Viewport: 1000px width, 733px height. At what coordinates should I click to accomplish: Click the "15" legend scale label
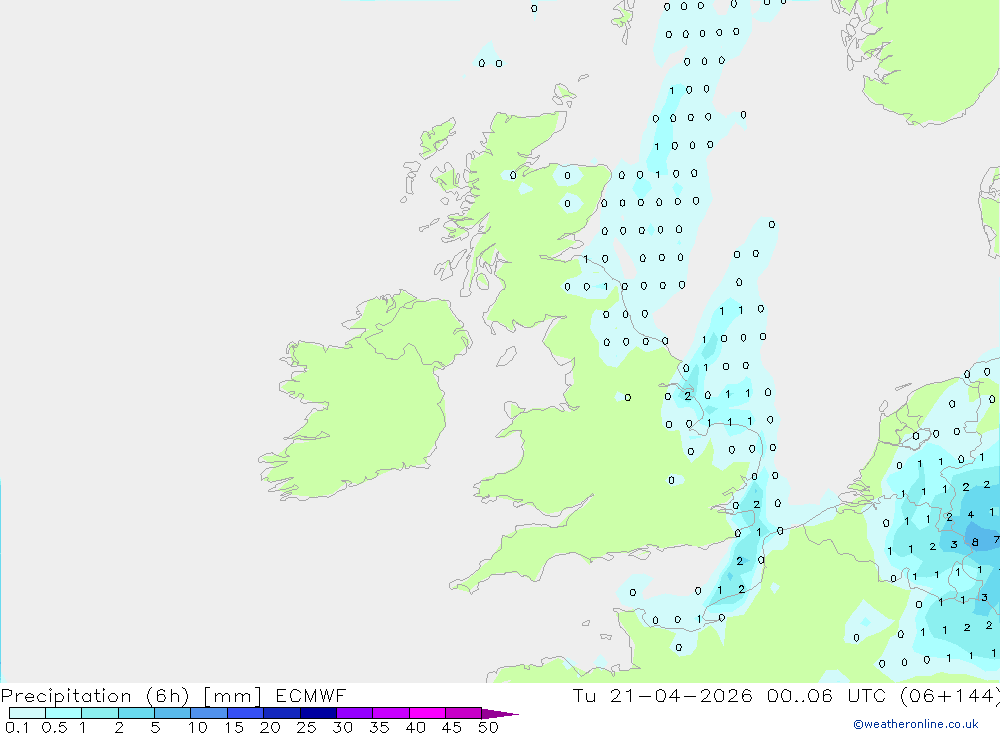[234, 727]
